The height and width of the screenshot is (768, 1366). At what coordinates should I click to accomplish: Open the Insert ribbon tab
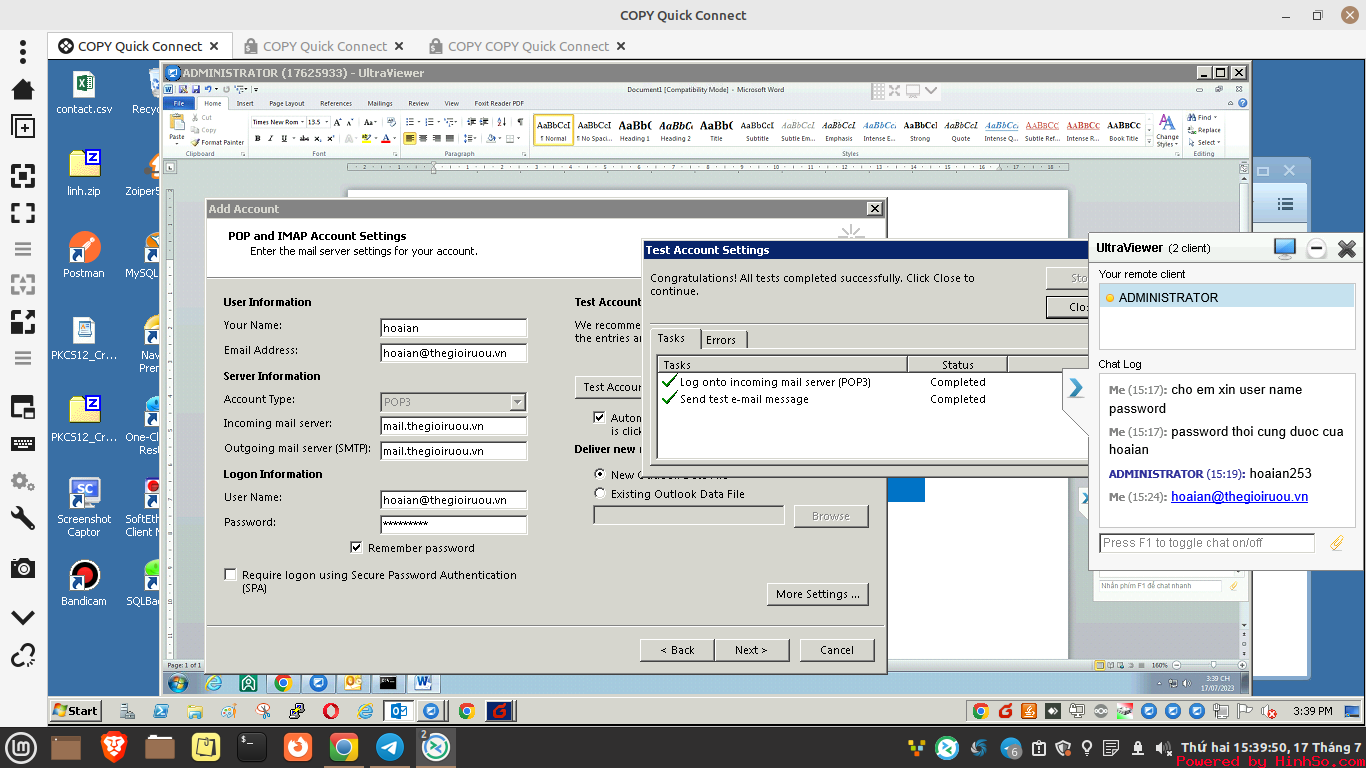[245, 103]
